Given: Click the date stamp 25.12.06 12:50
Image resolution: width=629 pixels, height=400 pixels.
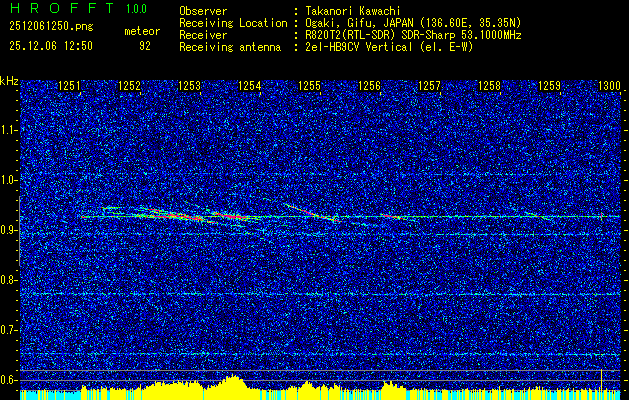Looking at the screenshot, I should 51,46.
